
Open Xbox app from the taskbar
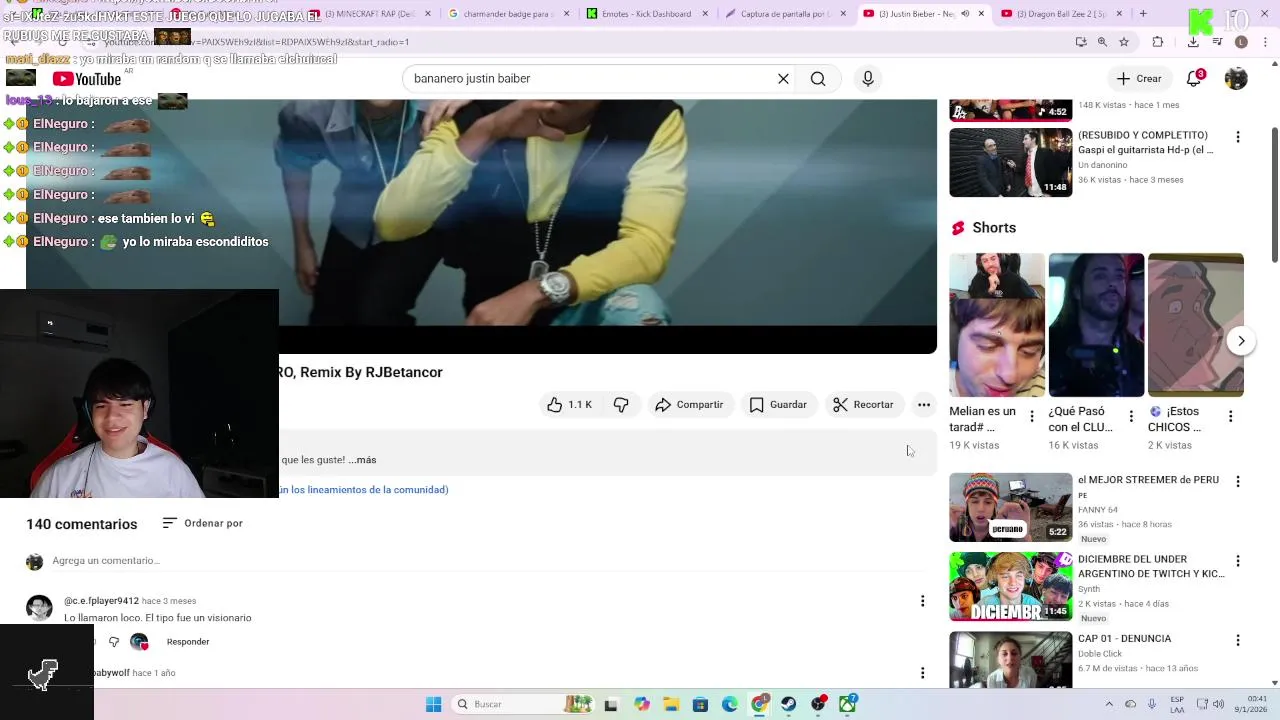click(x=847, y=704)
